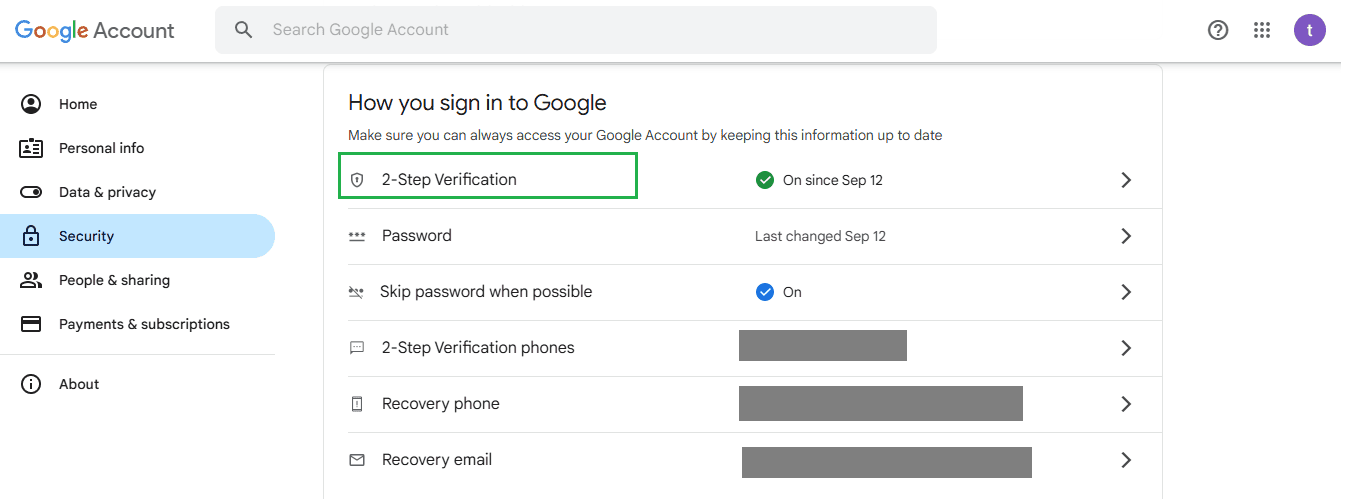Open the purple profile avatar
1366x504 pixels.
pyautogui.click(x=1310, y=30)
